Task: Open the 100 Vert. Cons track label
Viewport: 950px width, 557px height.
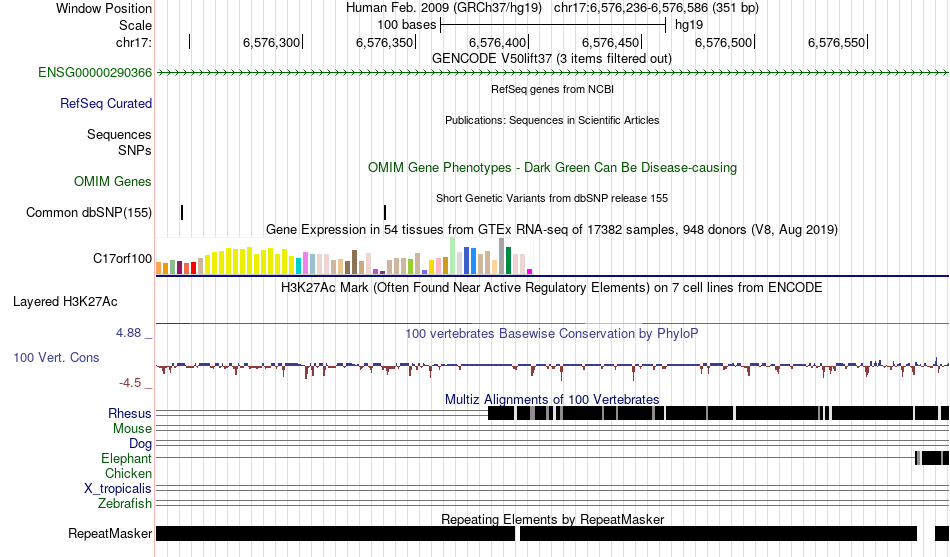Action: [56, 358]
